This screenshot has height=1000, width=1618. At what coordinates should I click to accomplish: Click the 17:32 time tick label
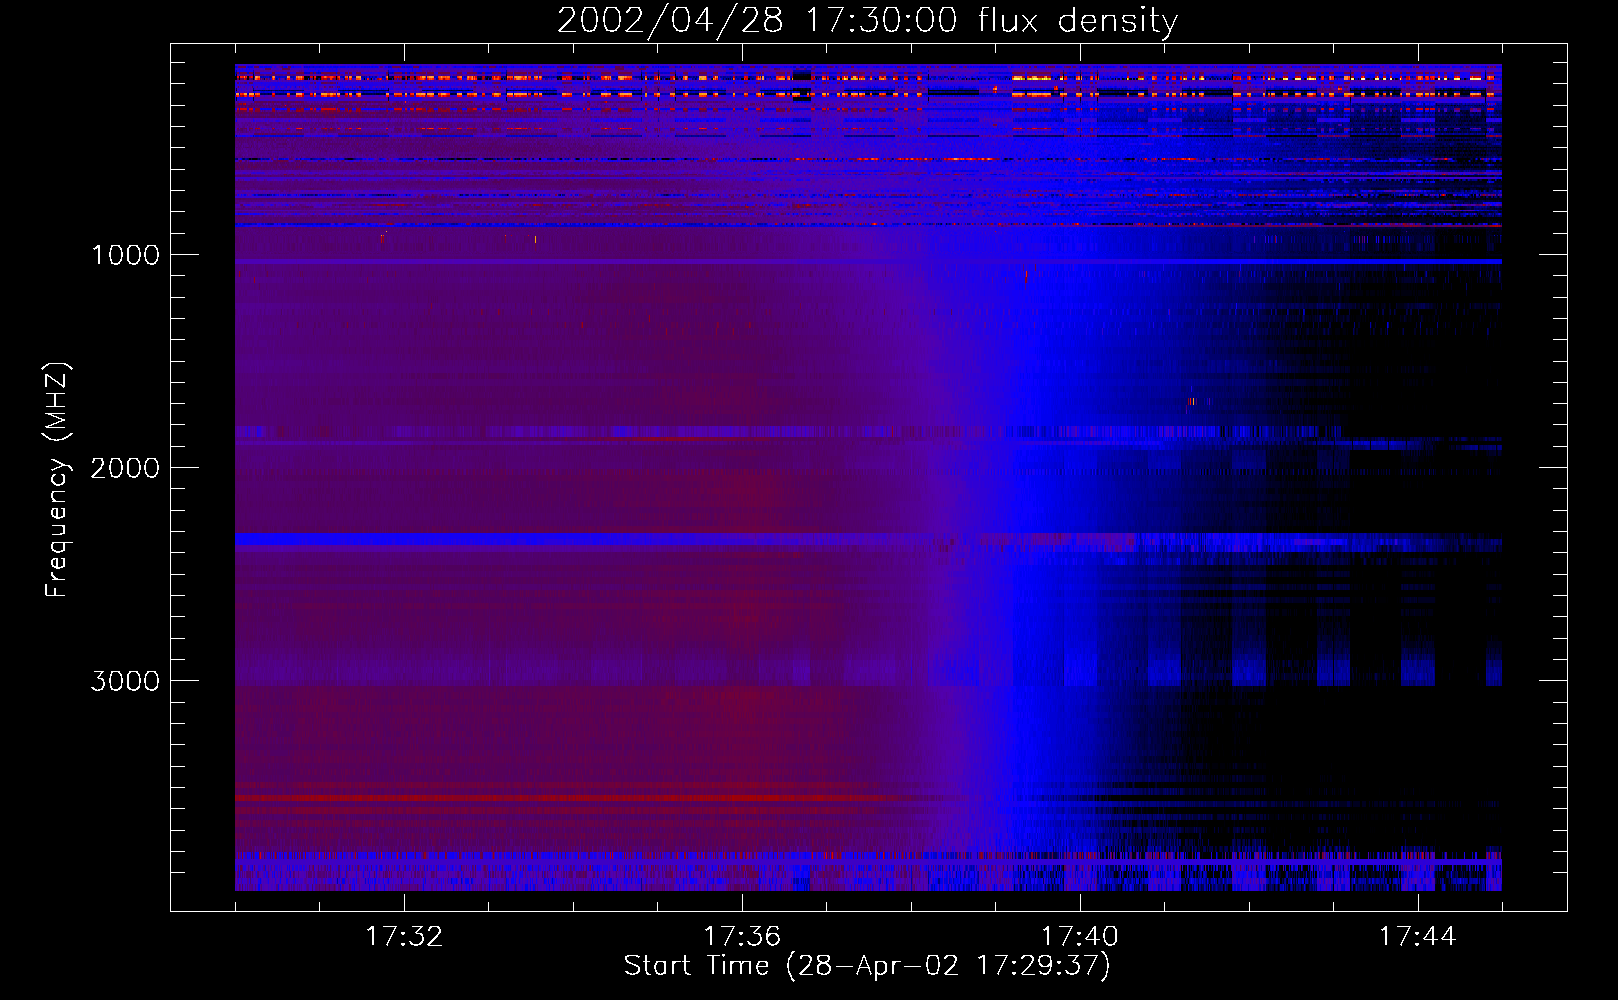tap(404, 937)
